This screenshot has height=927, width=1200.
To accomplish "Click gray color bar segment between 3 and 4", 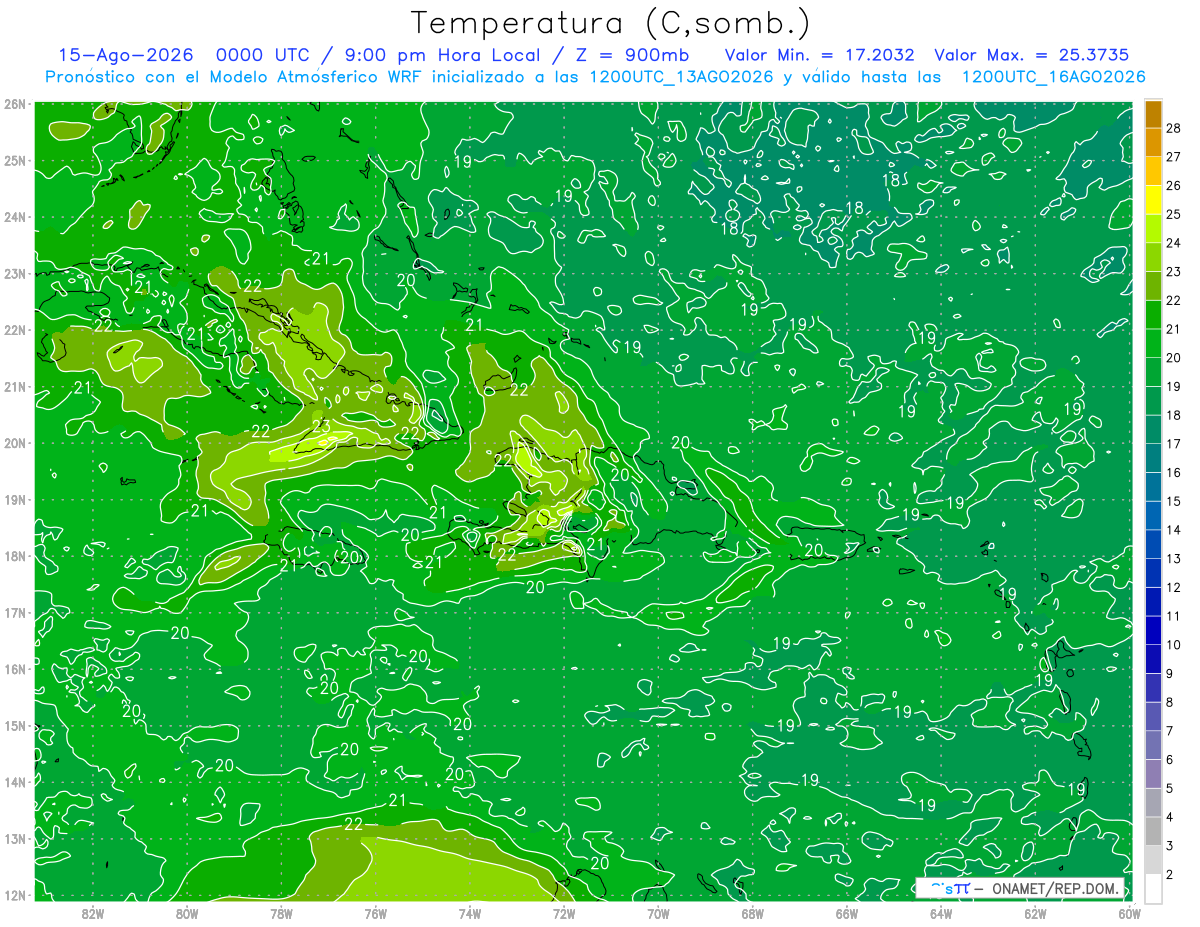I will click(1153, 831).
